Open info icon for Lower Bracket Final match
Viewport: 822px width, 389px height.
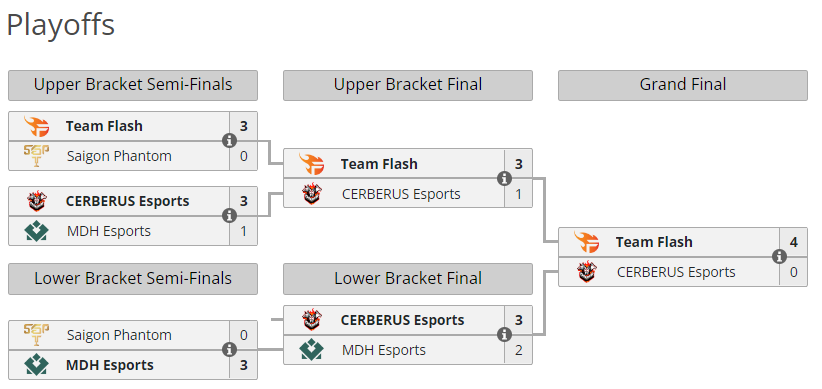pos(504,334)
